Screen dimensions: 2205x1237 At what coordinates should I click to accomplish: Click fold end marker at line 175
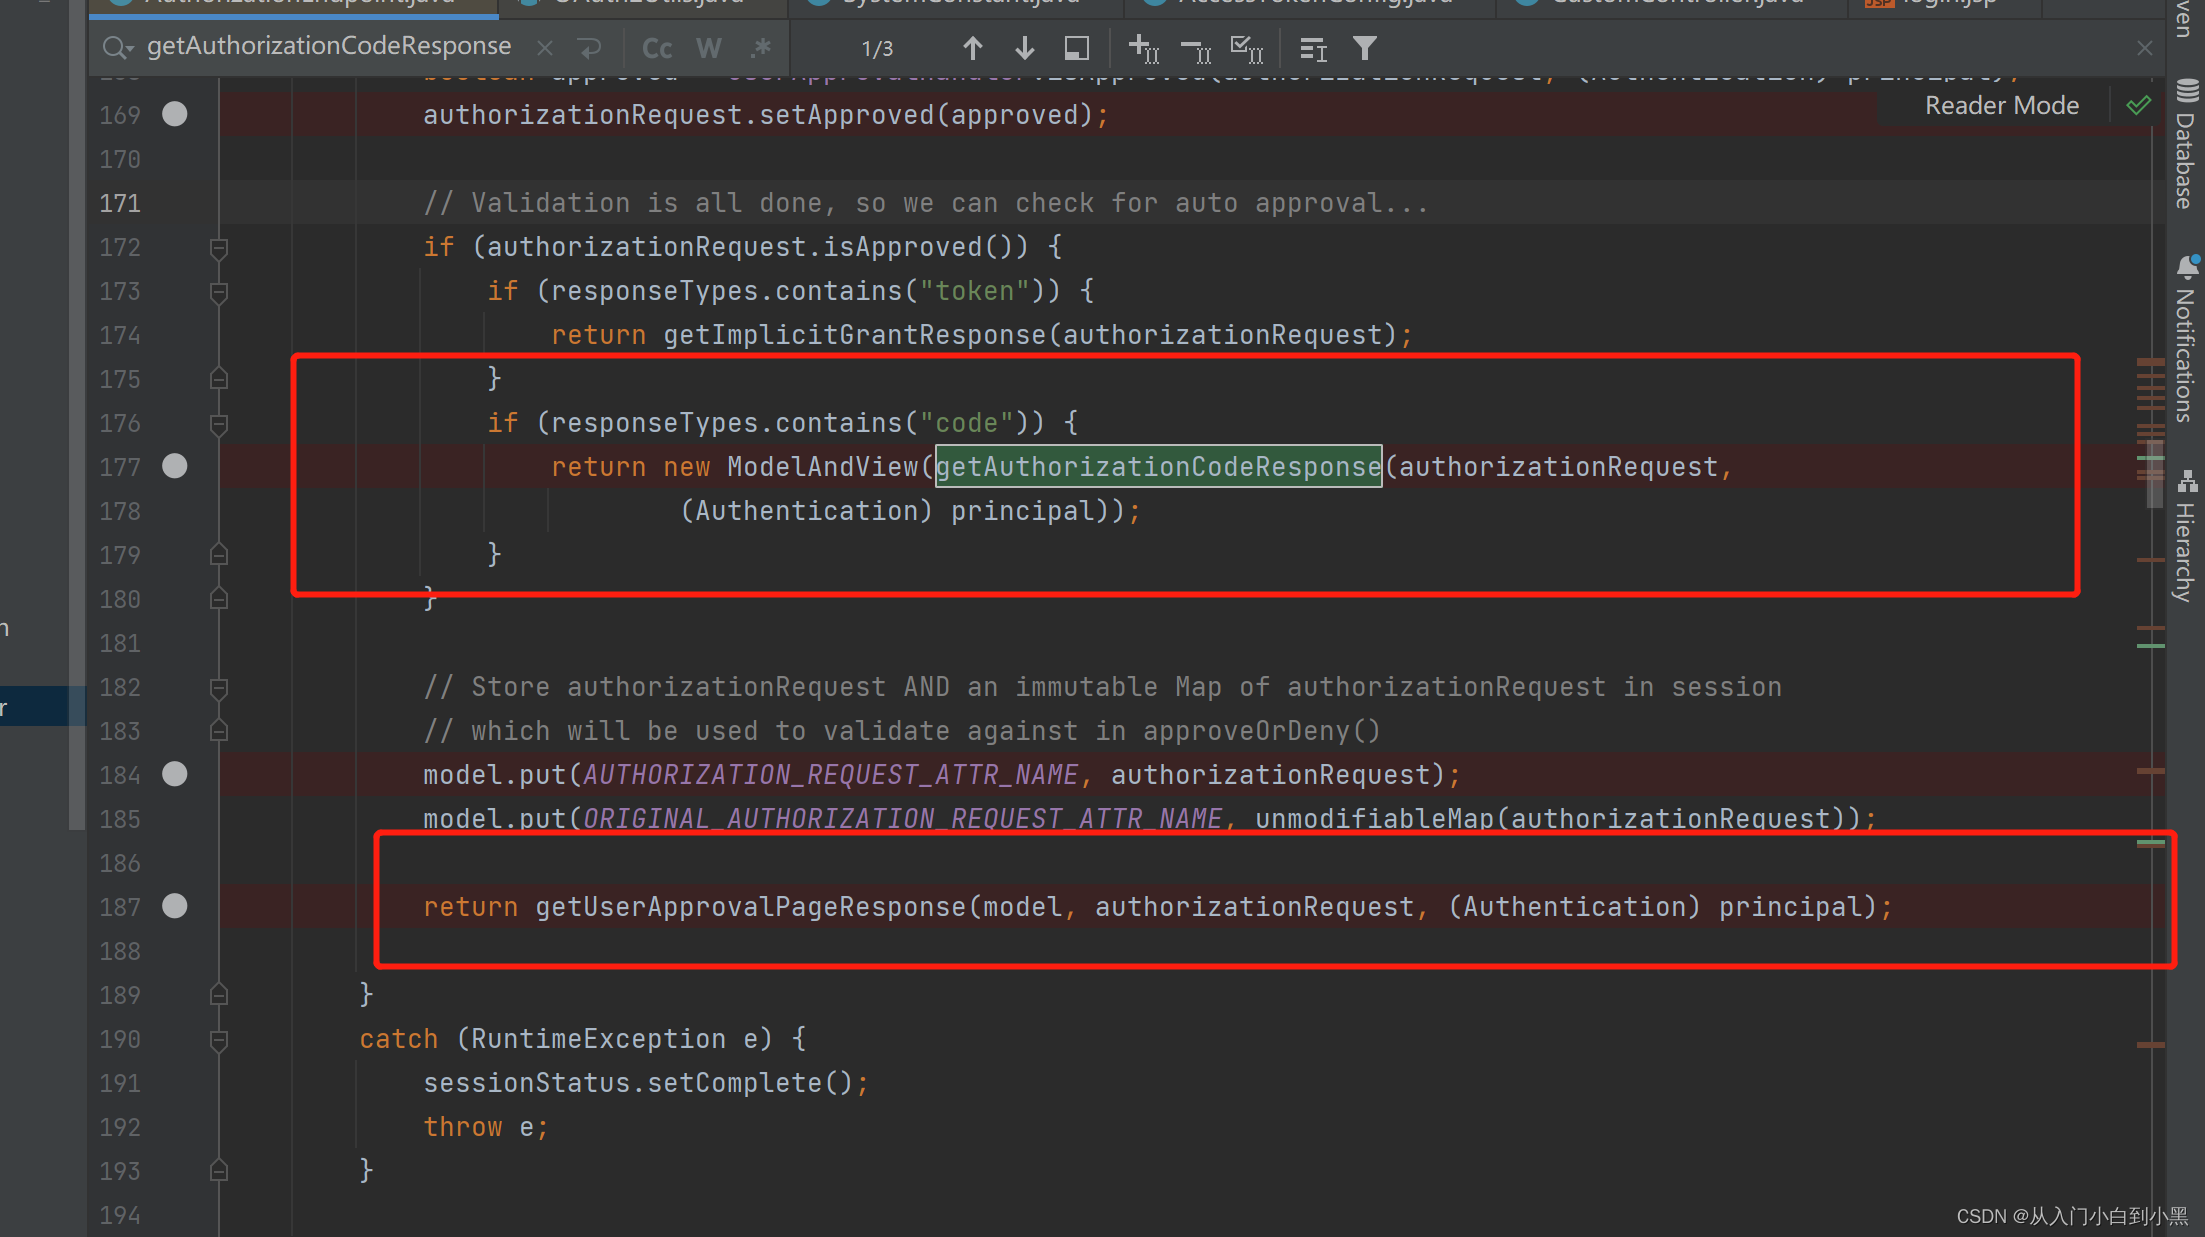[x=219, y=379]
